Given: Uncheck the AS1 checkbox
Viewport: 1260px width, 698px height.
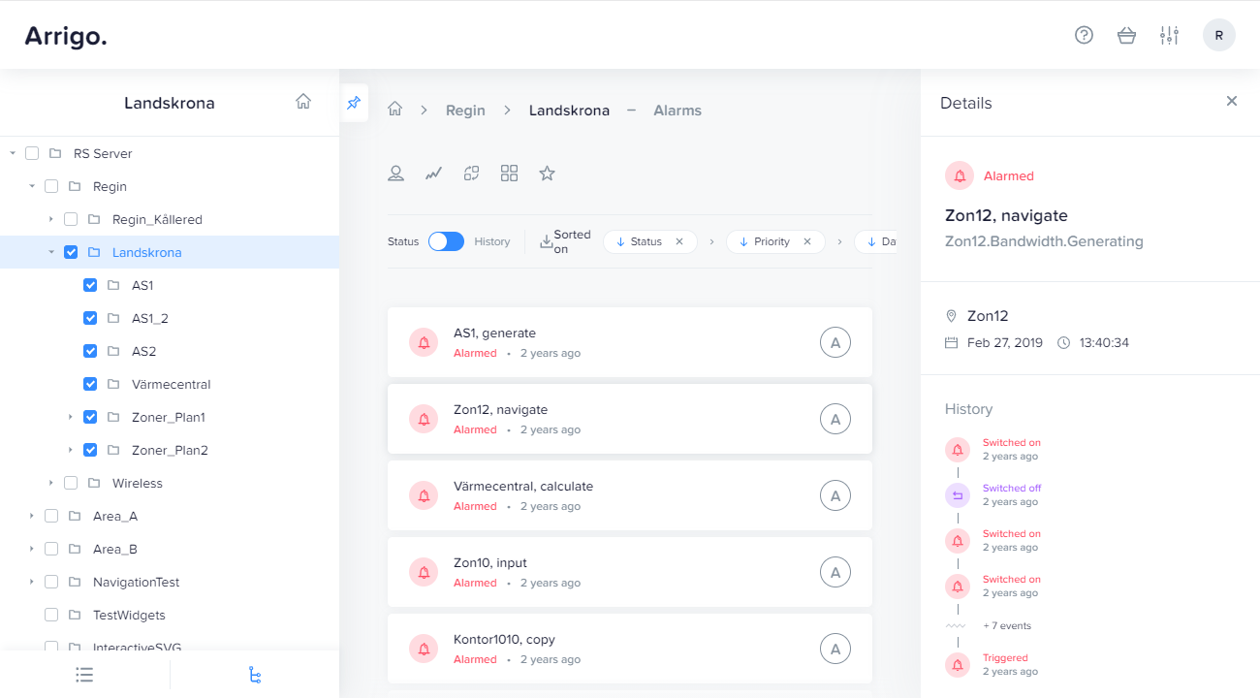Looking at the screenshot, I should (x=90, y=285).
